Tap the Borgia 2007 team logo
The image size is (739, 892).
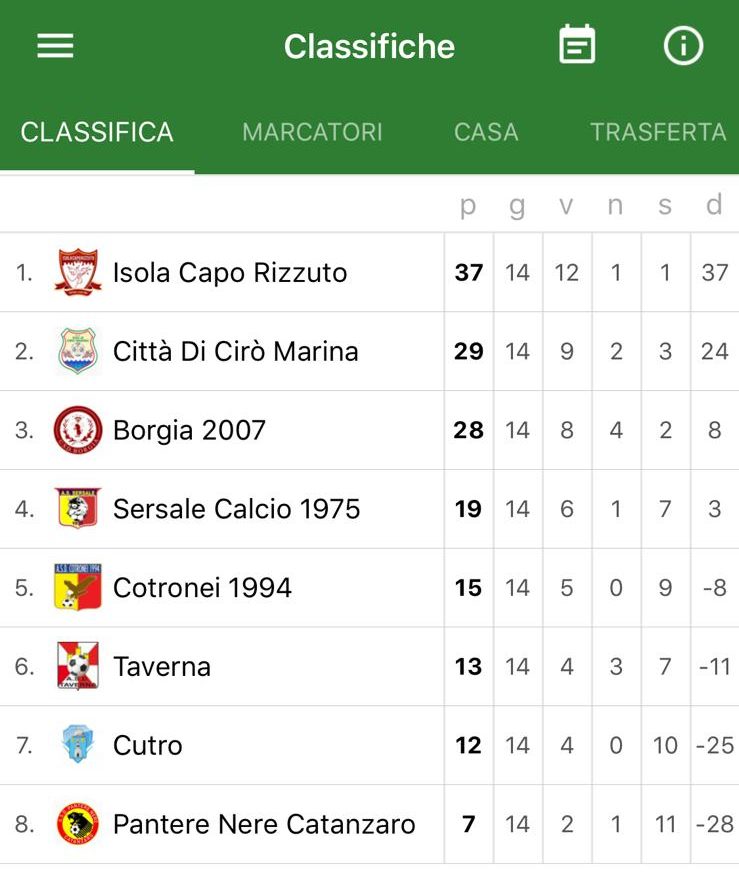click(78, 430)
